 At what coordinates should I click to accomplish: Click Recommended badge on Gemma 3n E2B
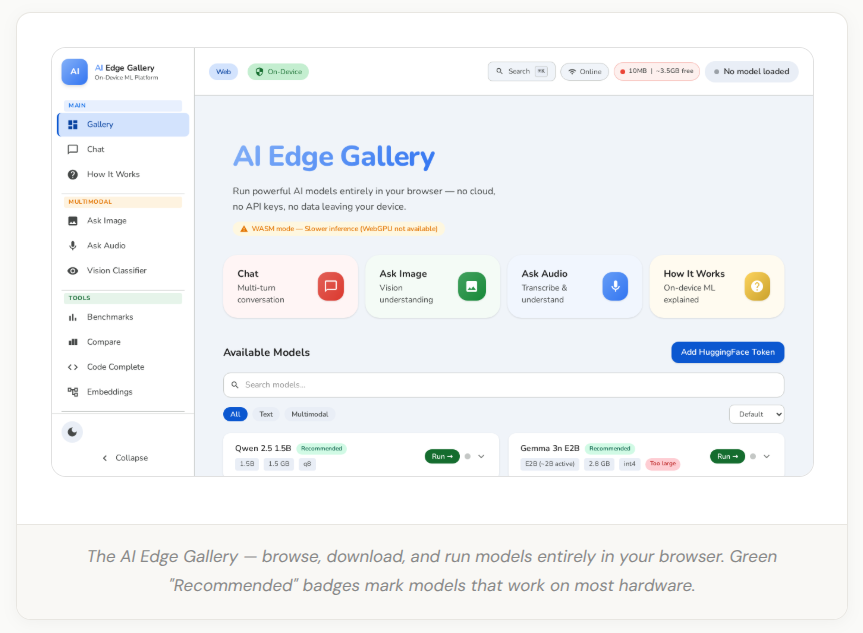(610, 449)
